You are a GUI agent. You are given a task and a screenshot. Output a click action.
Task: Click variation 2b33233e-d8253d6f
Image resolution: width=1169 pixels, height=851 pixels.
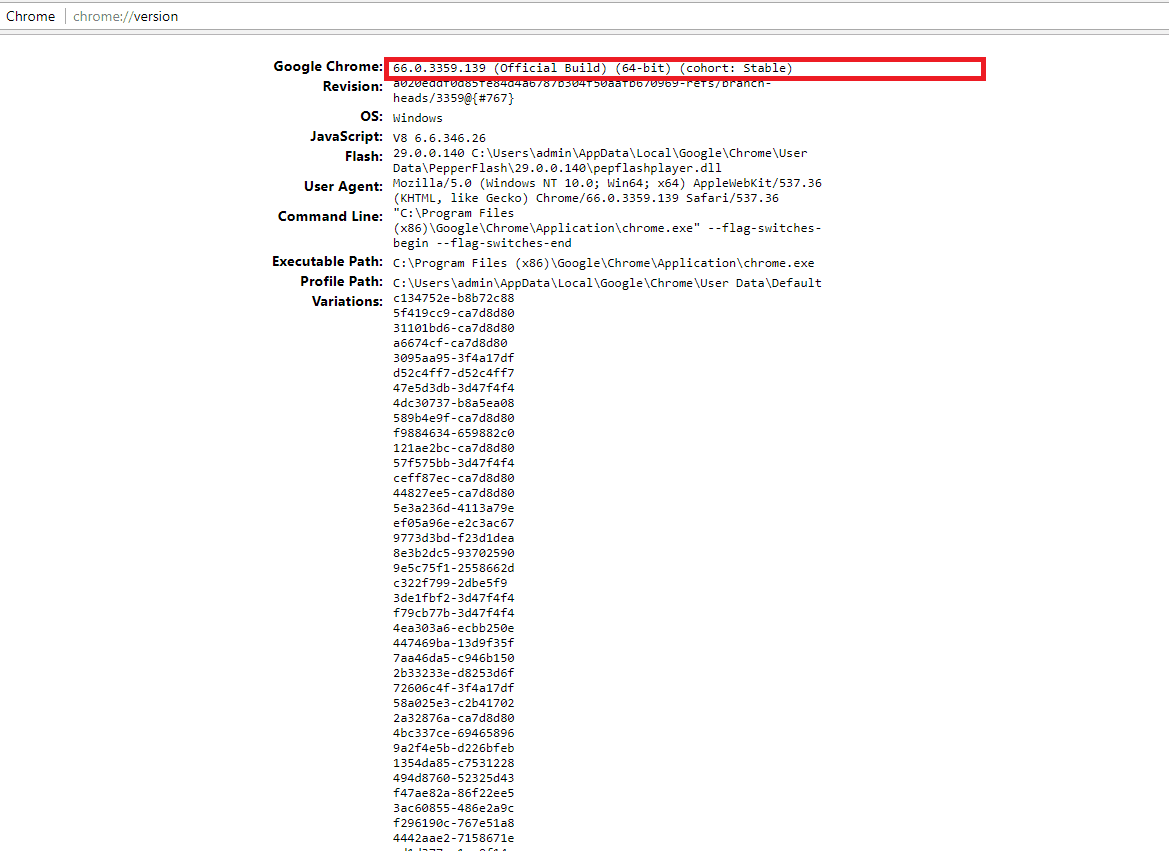coord(453,673)
